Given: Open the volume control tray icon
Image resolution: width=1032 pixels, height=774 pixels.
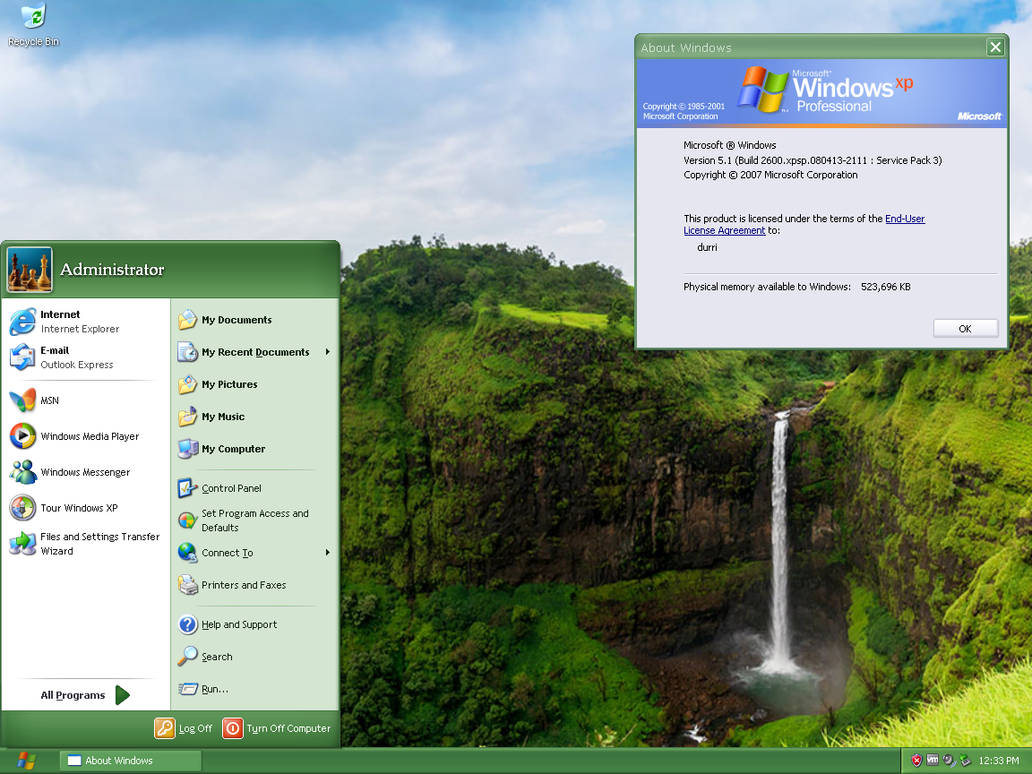Looking at the screenshot, I should tap(948, 760).
